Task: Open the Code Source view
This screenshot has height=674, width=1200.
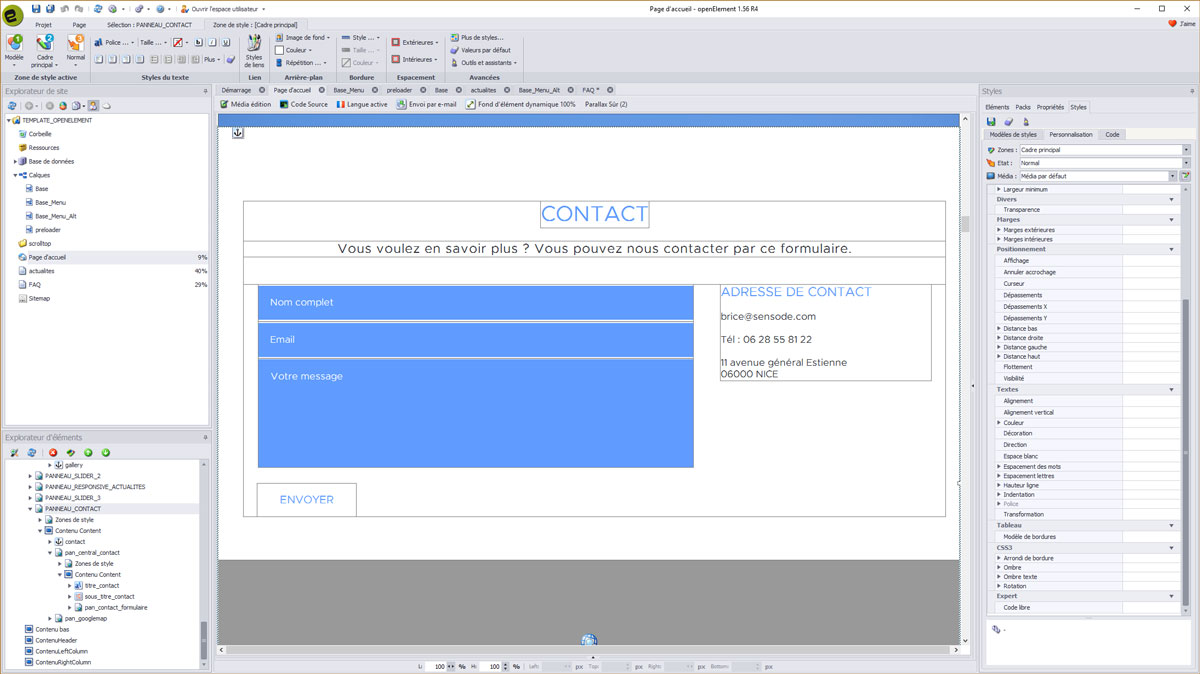Action: [x=303, y=104]
